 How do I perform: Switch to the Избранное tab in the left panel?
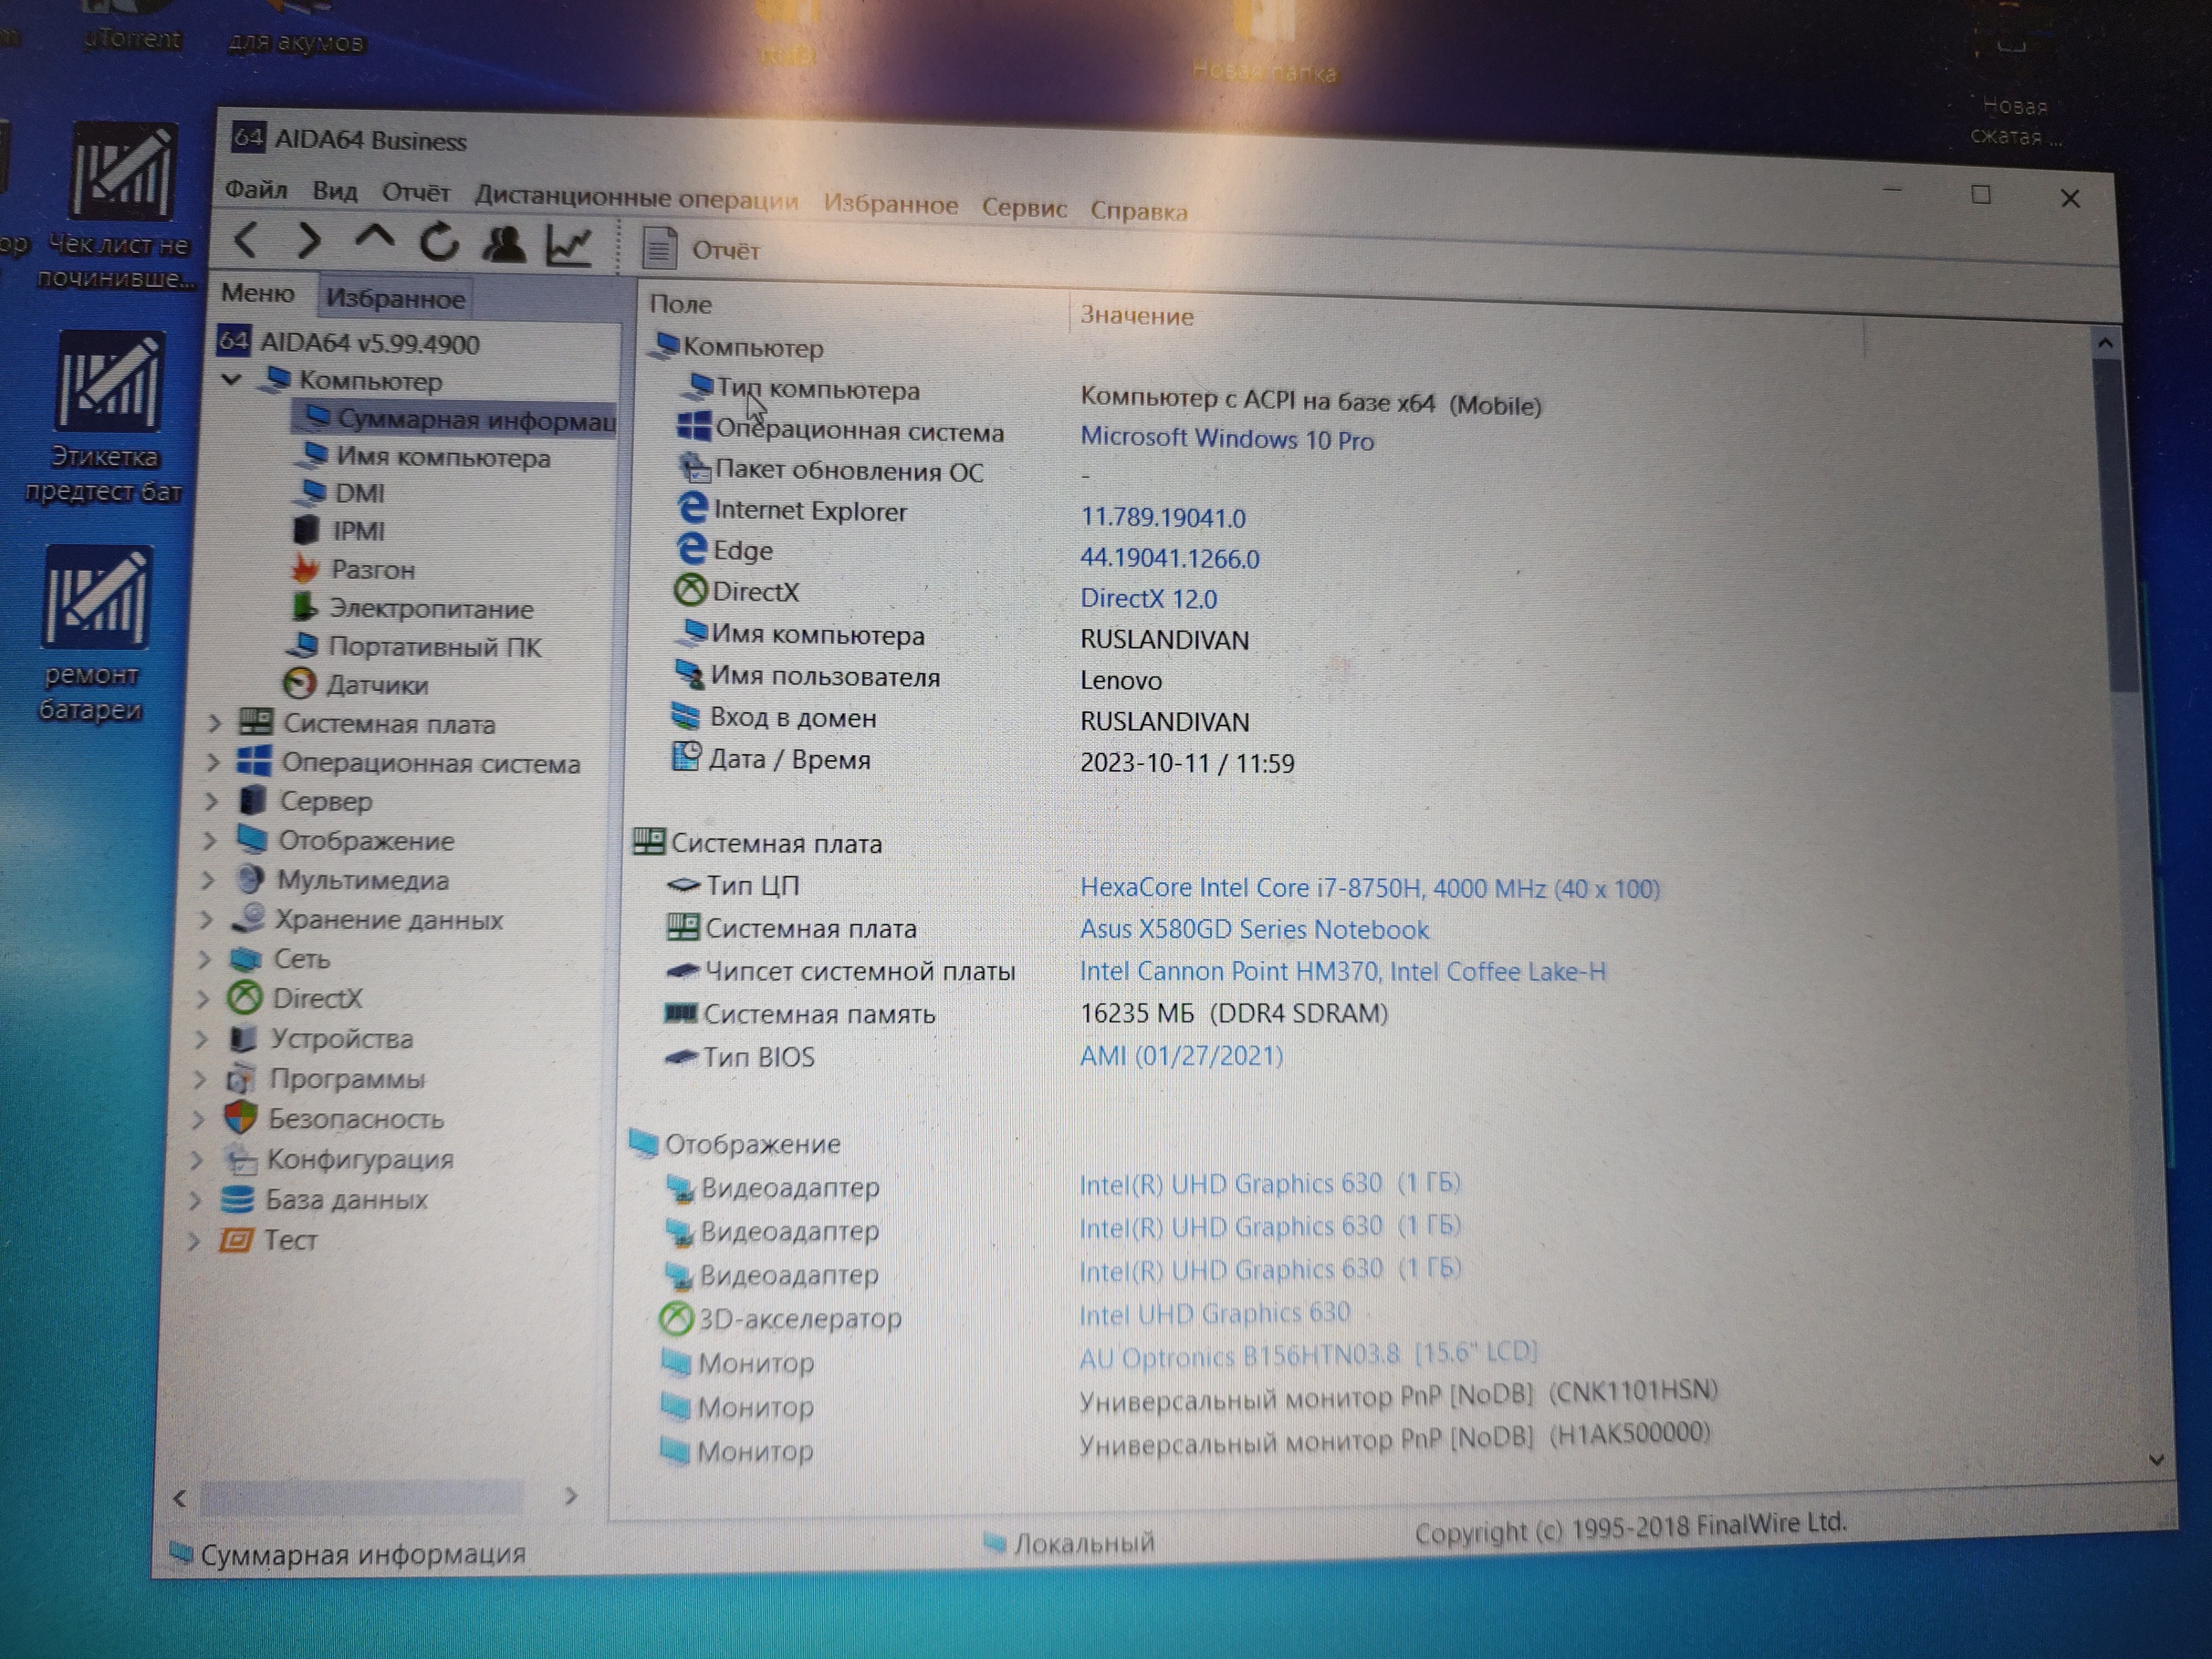(x=395, y=298)
